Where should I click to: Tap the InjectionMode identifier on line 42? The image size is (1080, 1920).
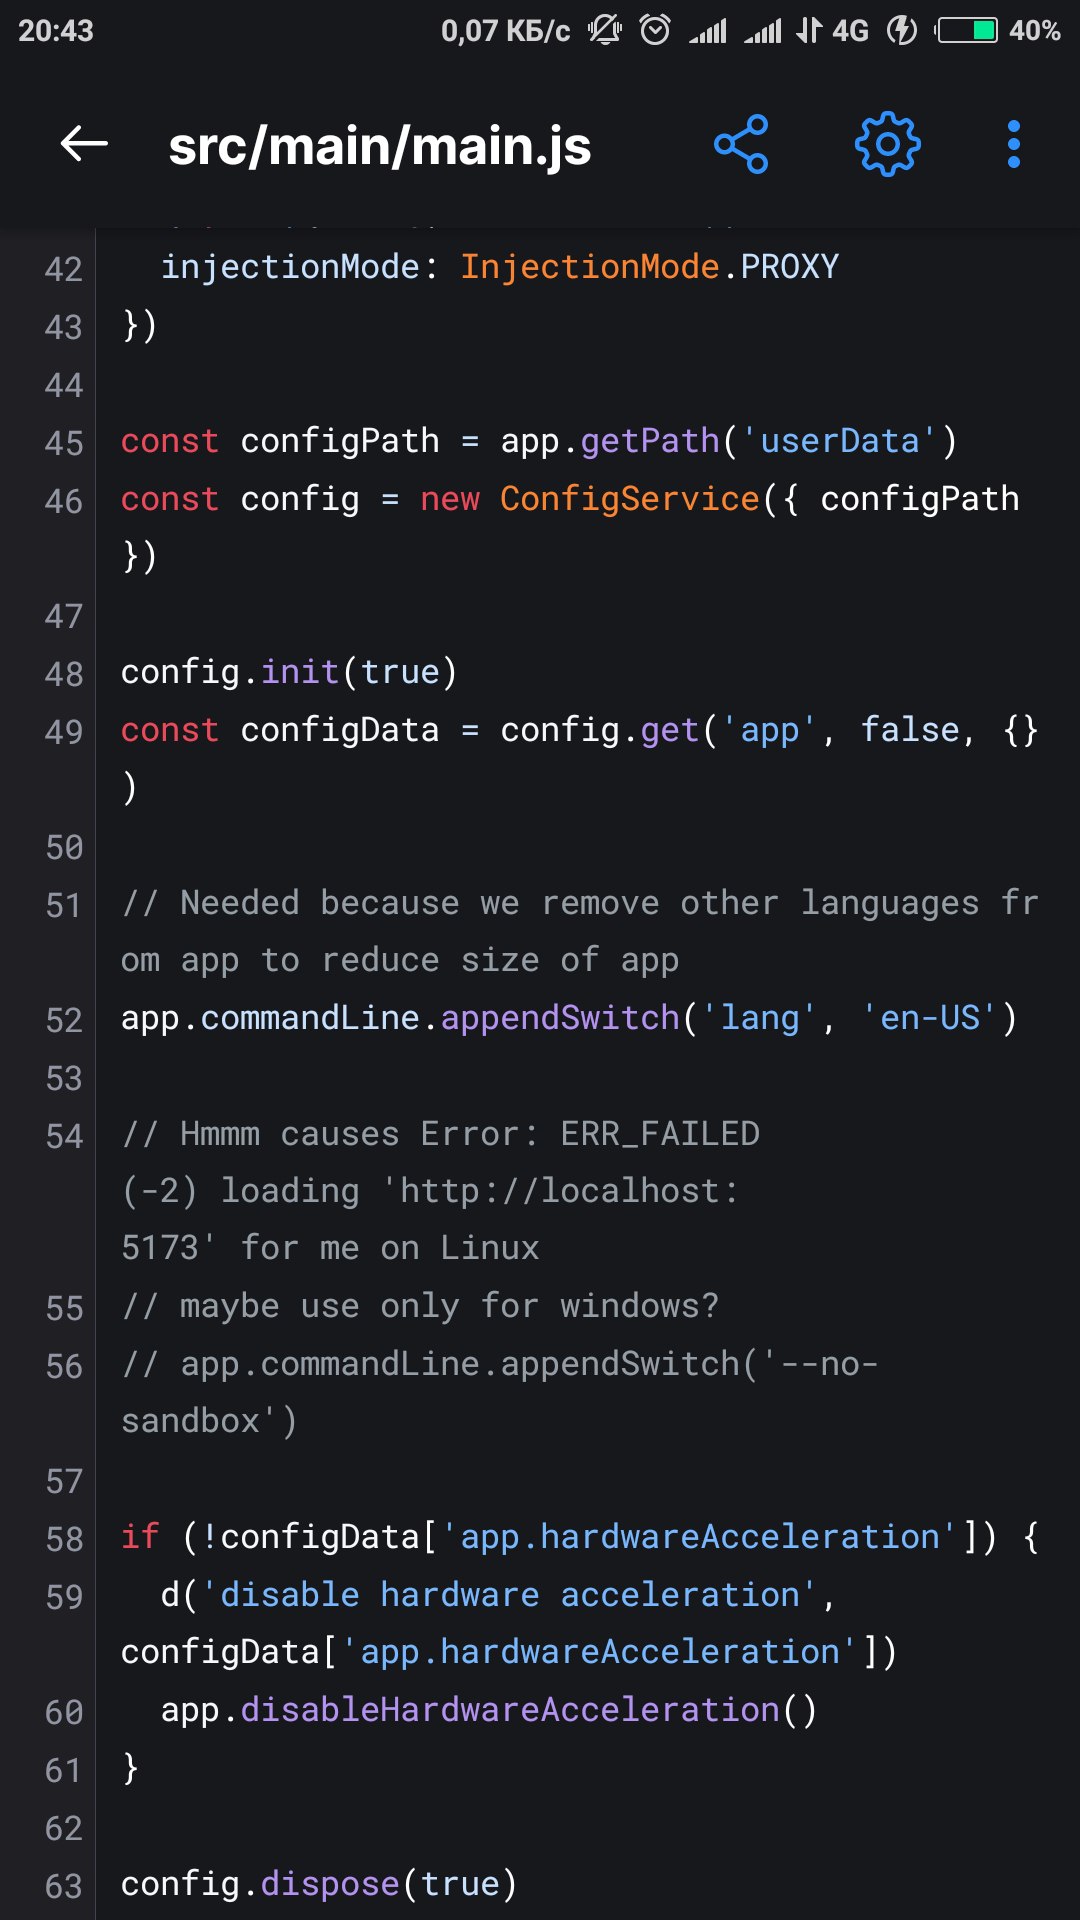590,267
